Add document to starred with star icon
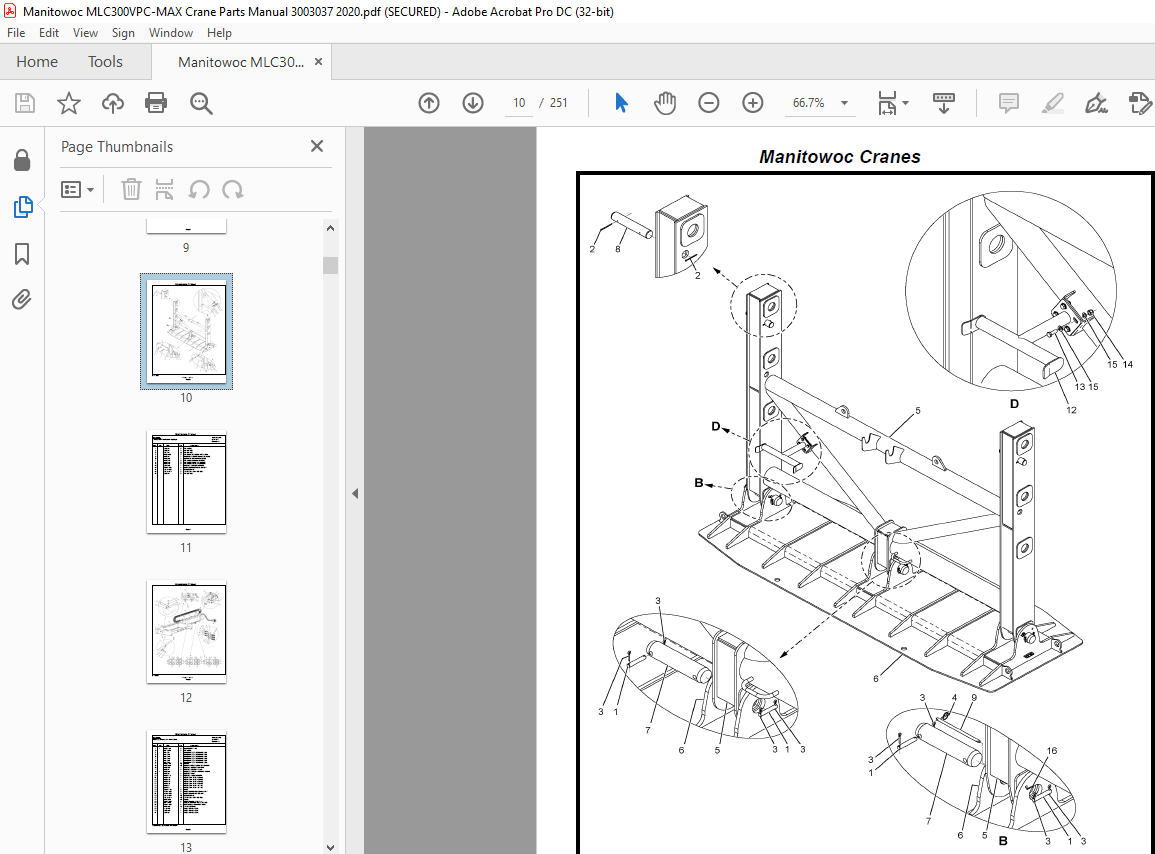The height and width of the screenshot is (854, 1155). coord(69,103)
